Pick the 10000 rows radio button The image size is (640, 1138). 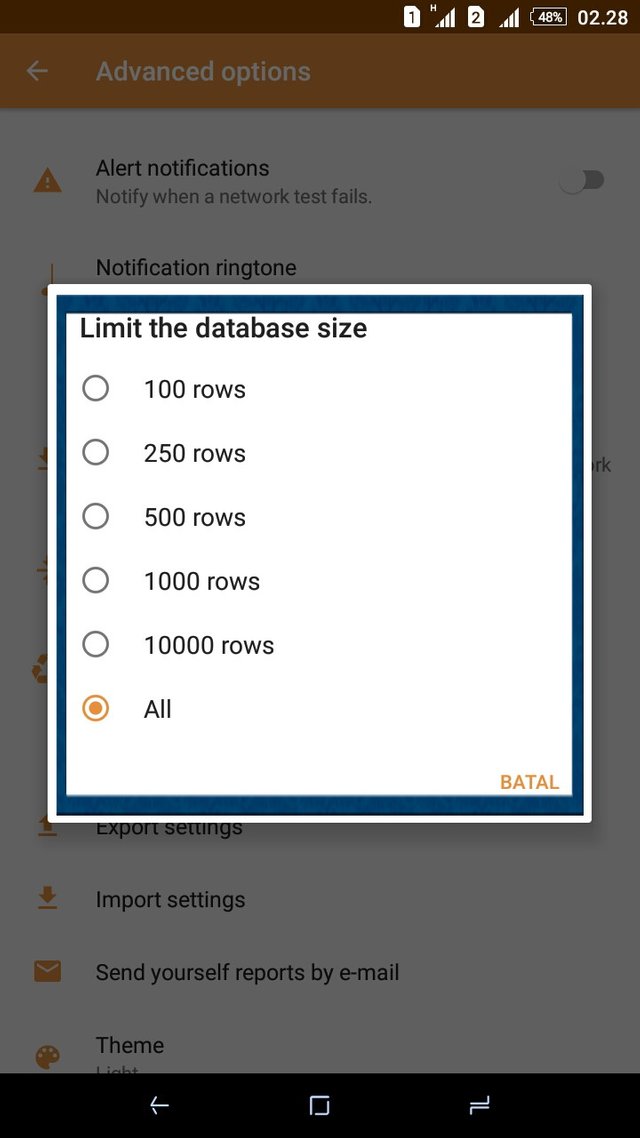[x=96, y=645]
